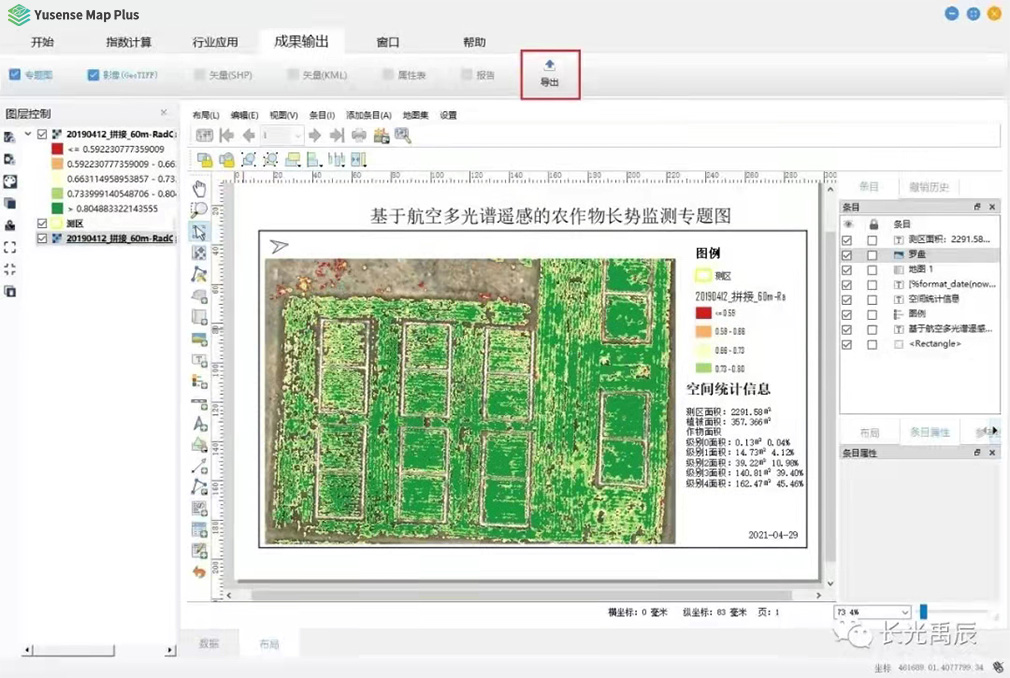Click the right arrow to show more panel tabs

(x=995, y=431)
